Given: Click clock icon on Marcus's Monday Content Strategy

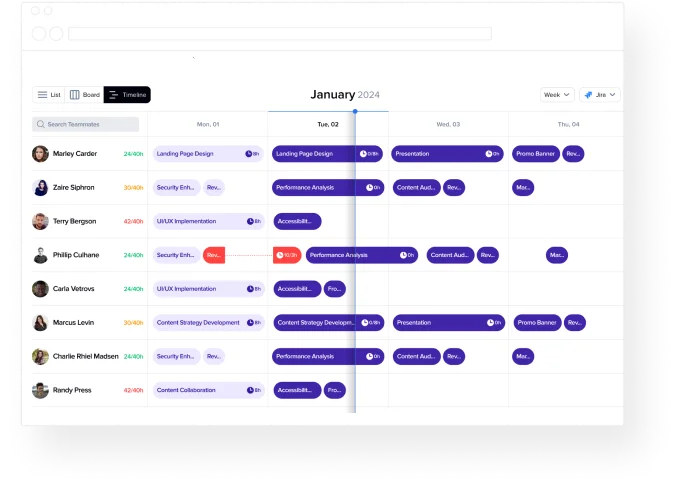Looking at the screenshot, I should pyautogui.click(x=250, y=323).
